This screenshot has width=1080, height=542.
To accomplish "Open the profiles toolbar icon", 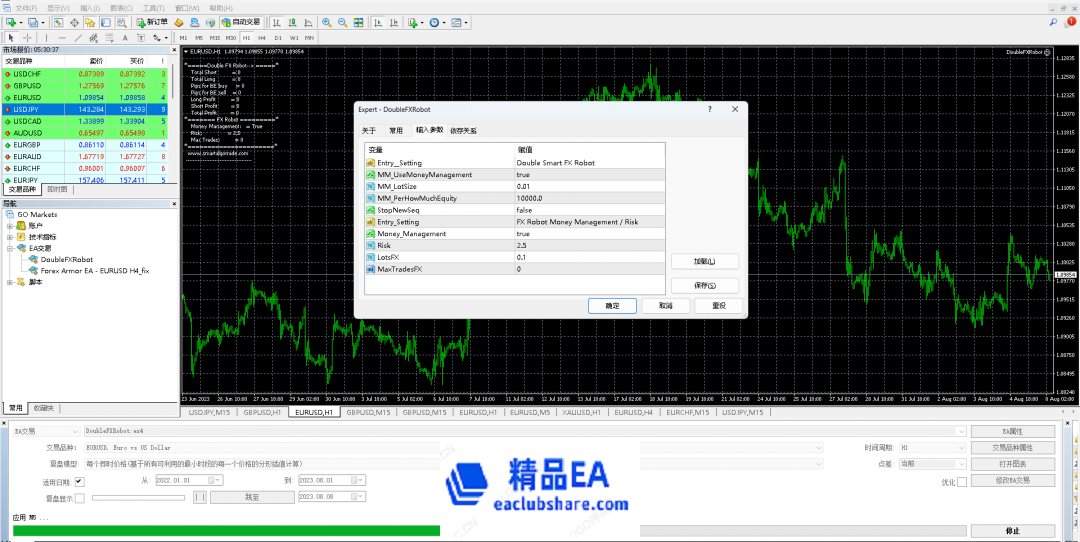I will coord(32,23).
